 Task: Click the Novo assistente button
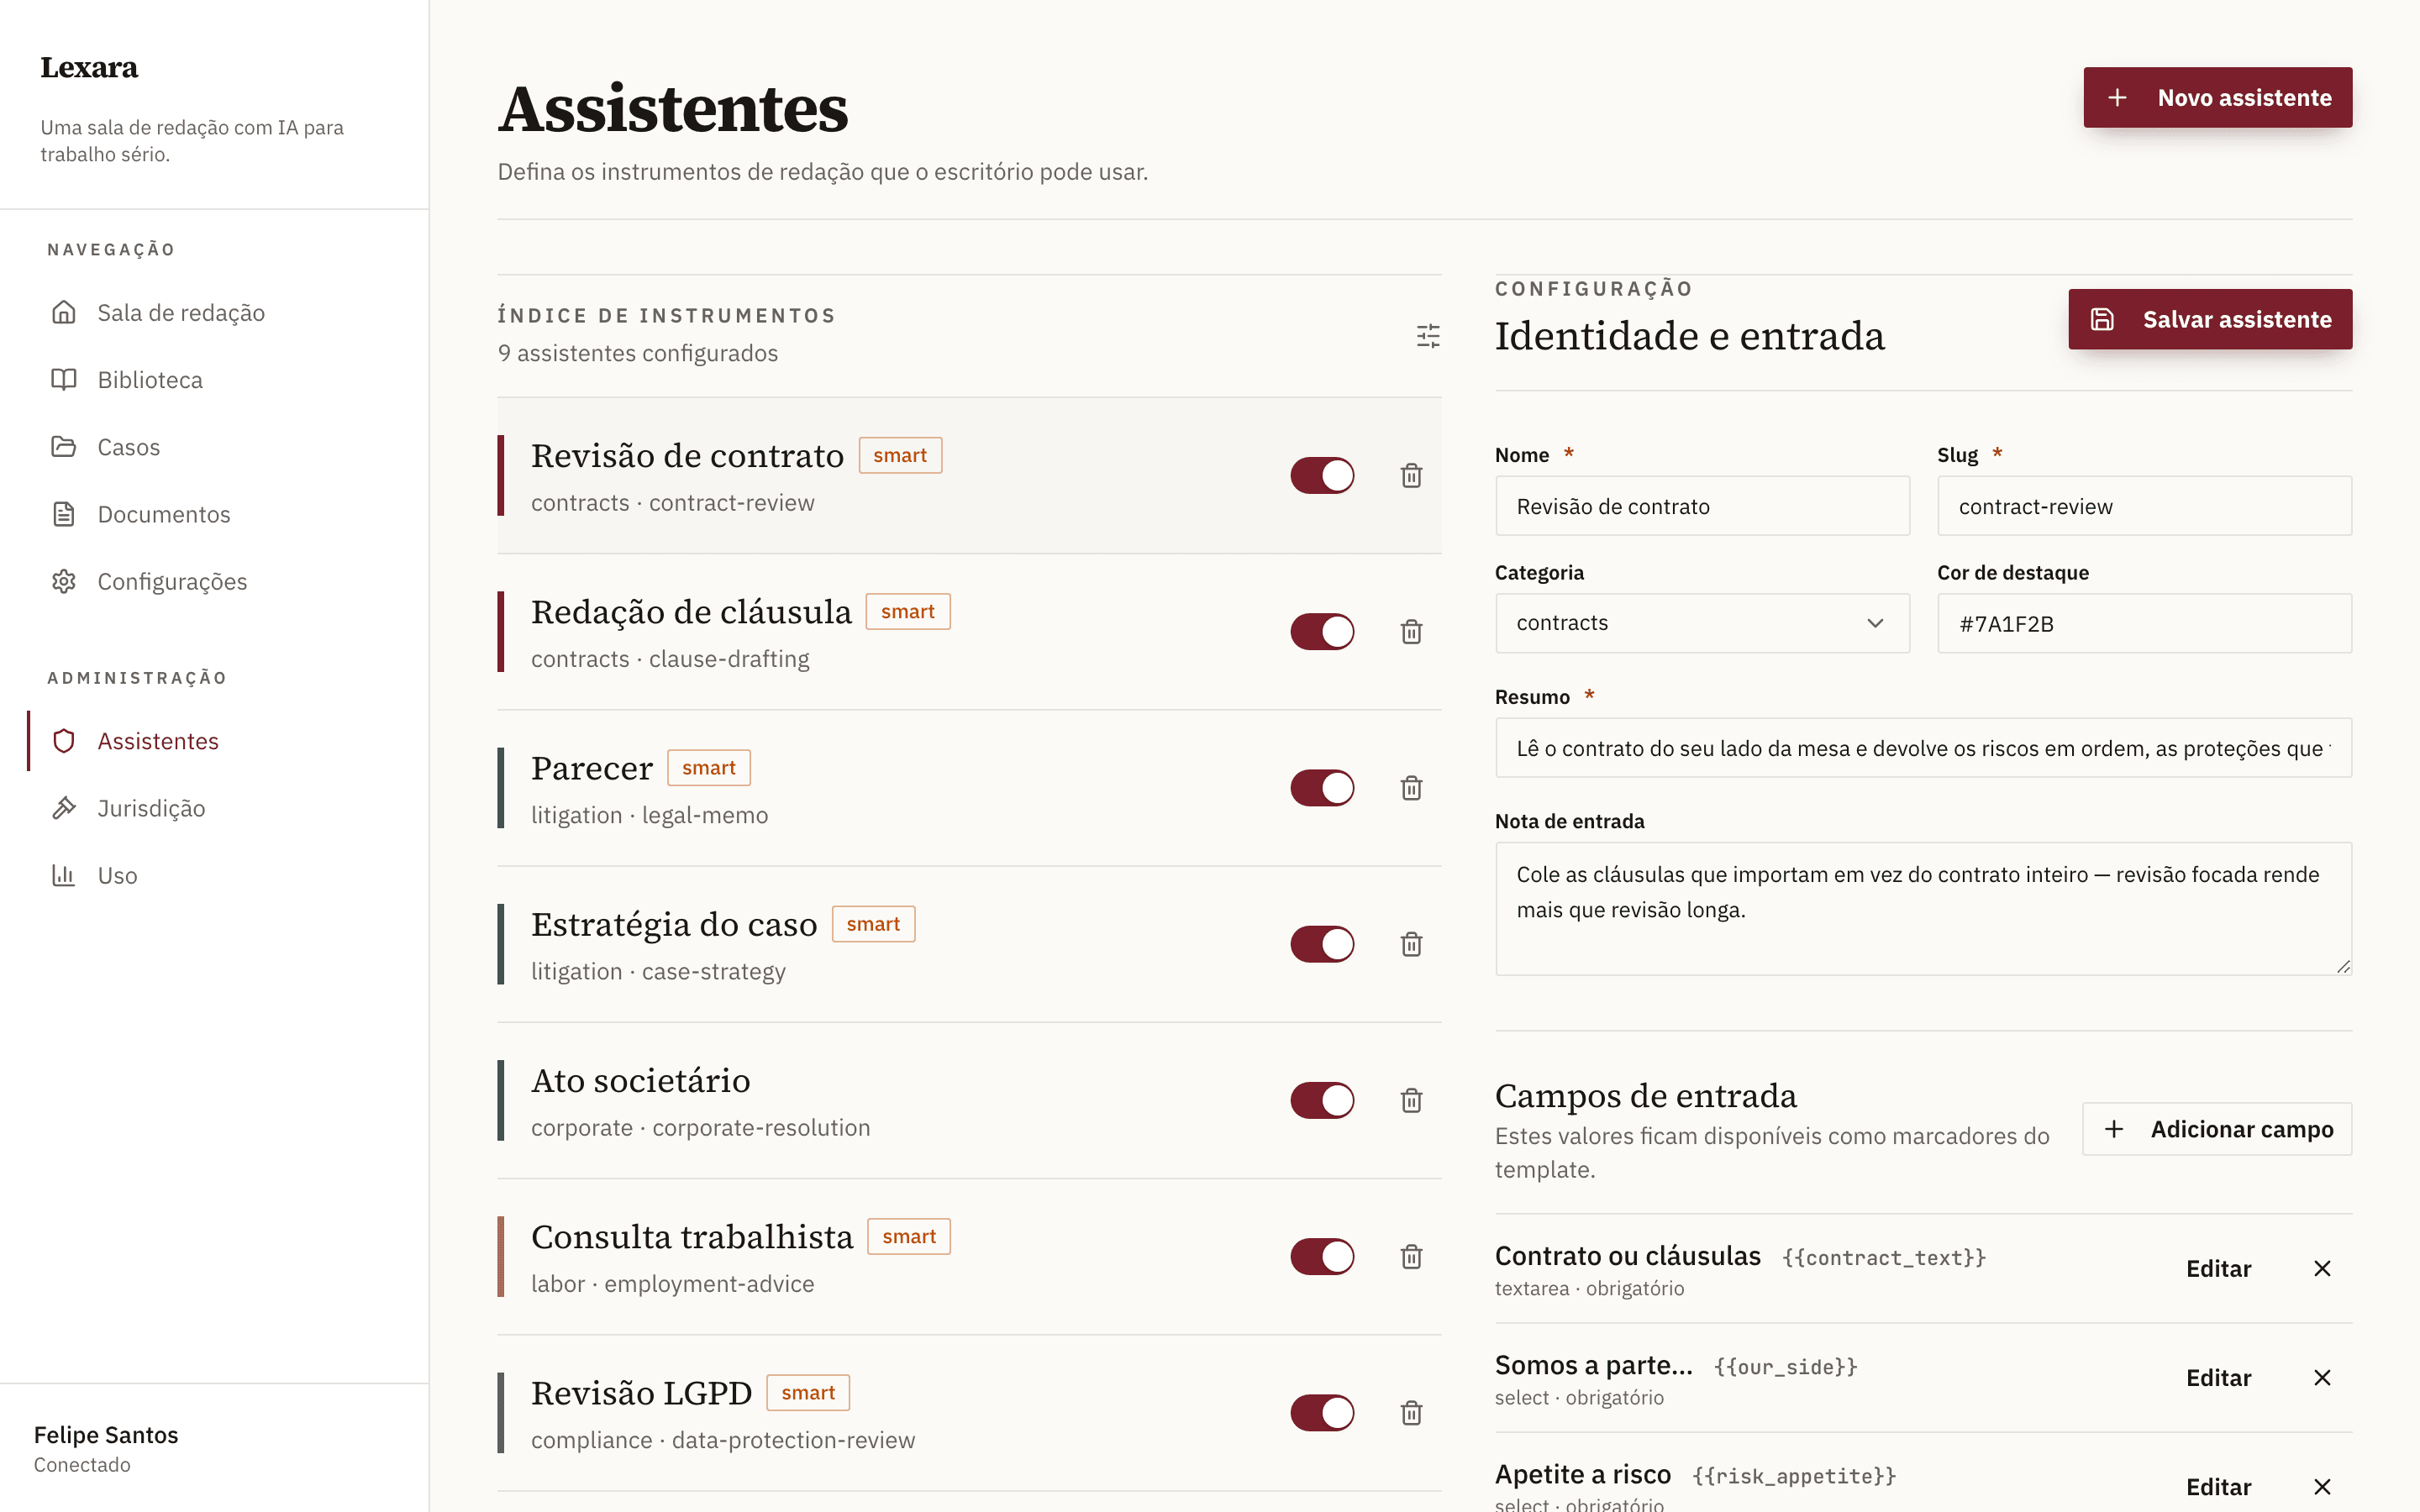tap(2217, 98)
